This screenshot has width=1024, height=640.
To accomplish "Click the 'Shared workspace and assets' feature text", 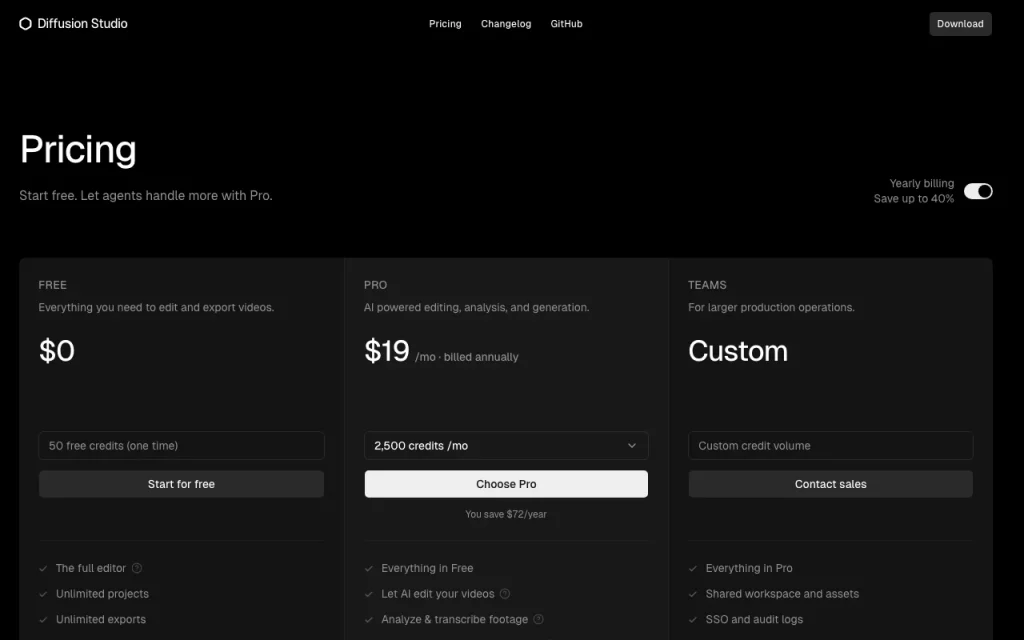I will click(x=782, y=594).
